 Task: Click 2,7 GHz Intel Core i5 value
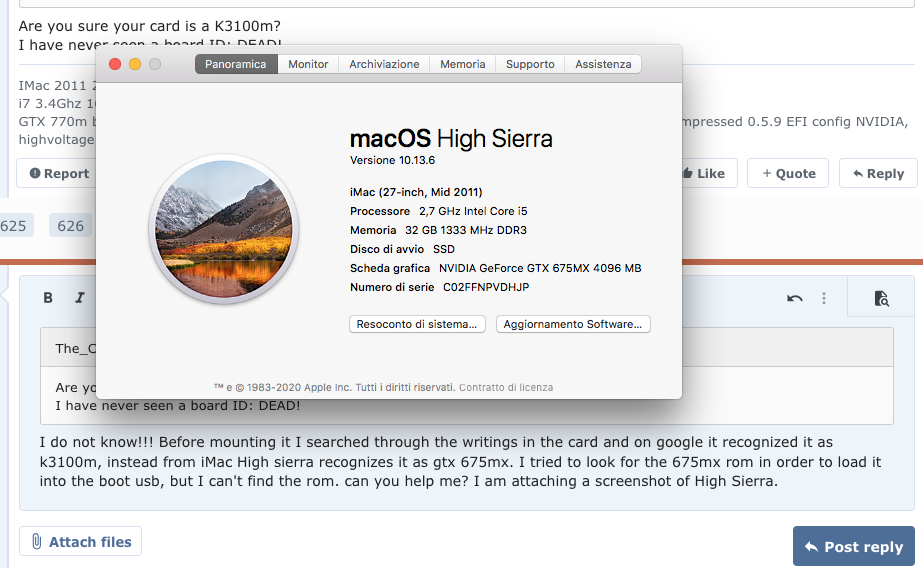click(473, 211)
